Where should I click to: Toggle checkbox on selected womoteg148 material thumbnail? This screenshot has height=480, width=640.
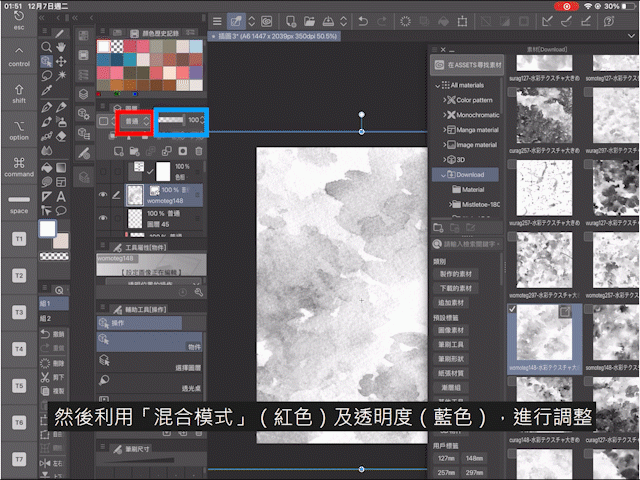[512, 309]
